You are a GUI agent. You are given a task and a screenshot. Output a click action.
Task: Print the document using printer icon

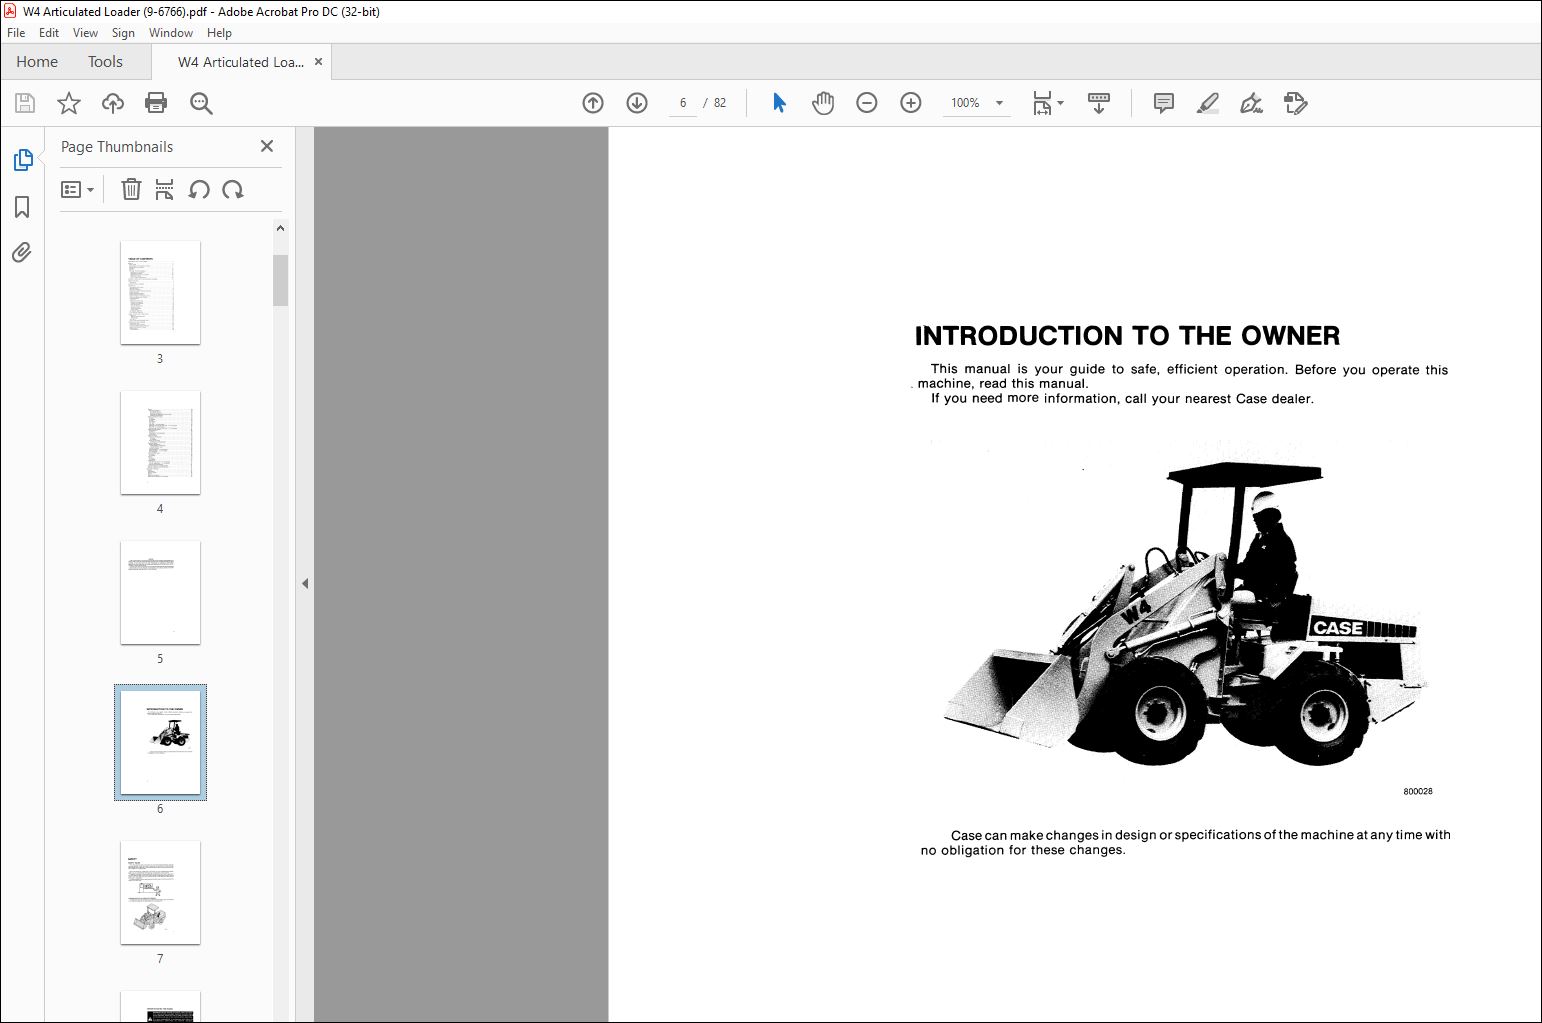[156, 103]
